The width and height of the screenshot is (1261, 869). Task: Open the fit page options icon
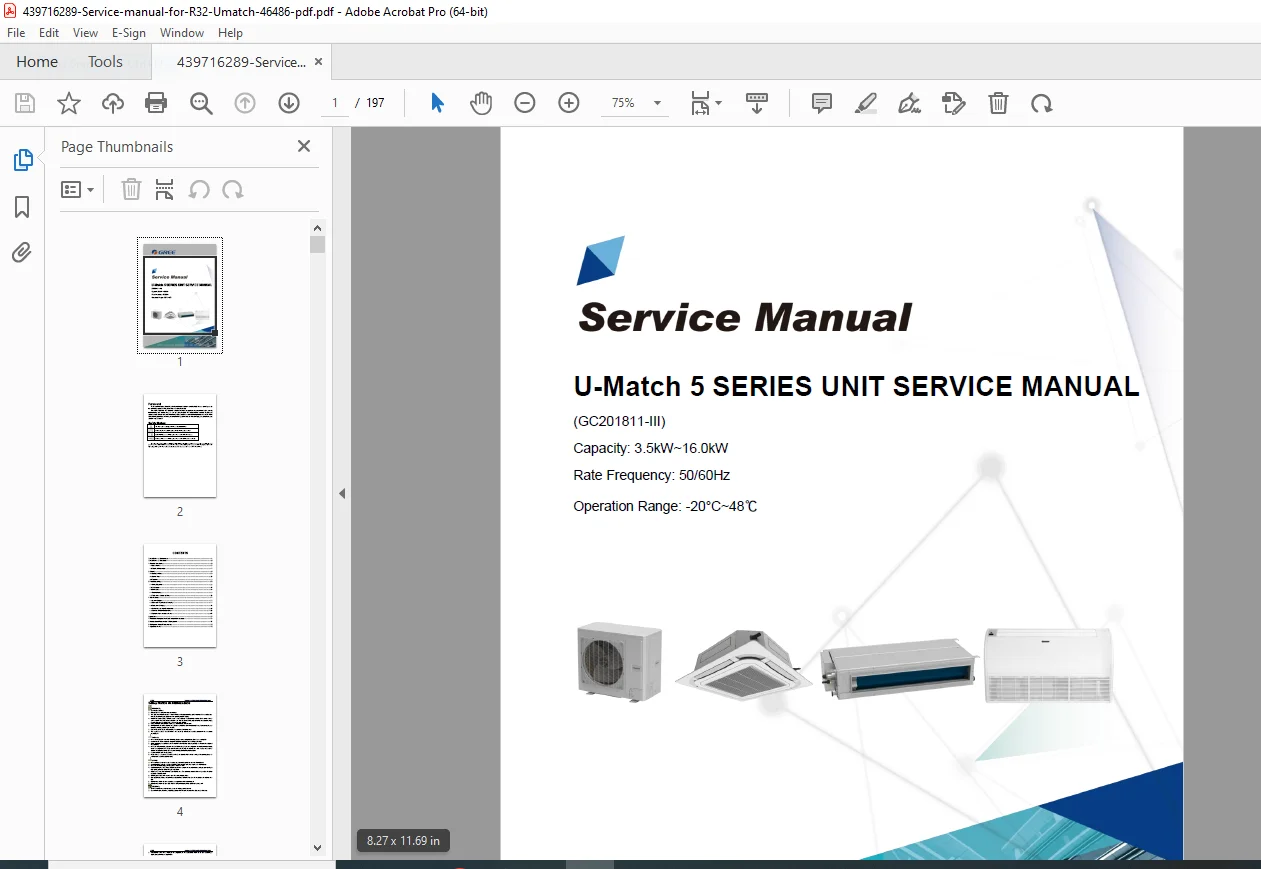tap(706, 103)
